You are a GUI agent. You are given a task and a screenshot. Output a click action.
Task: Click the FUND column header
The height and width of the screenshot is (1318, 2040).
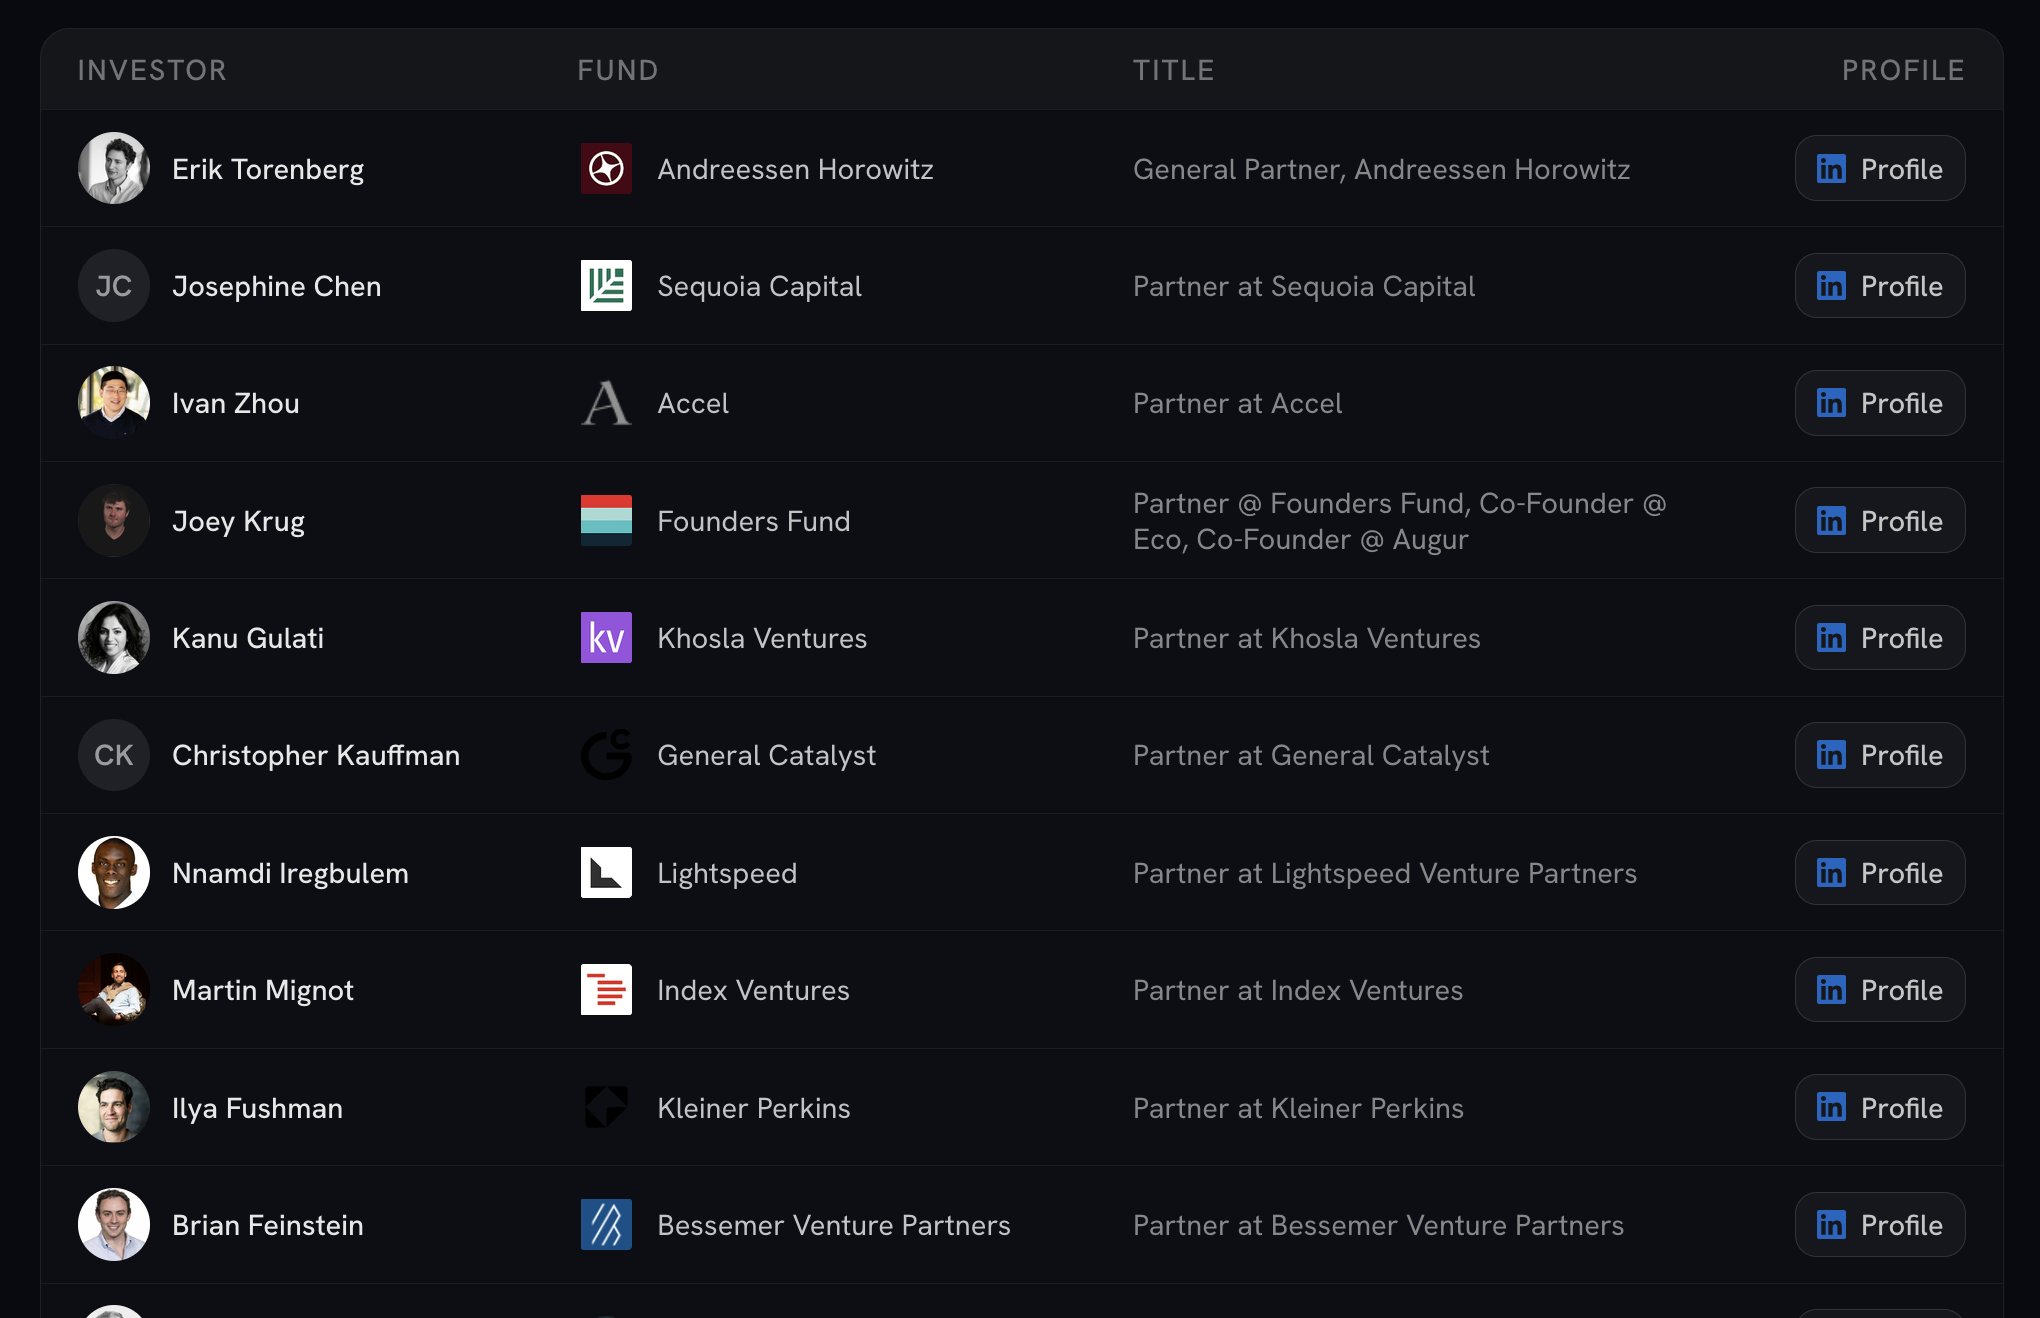point(618,70)
